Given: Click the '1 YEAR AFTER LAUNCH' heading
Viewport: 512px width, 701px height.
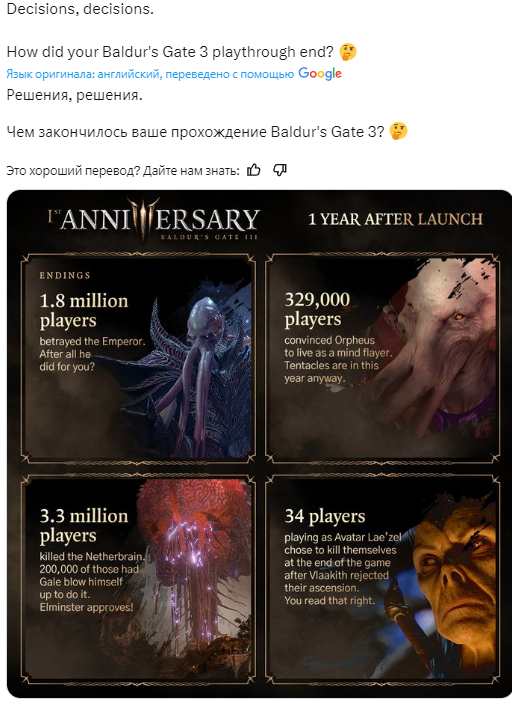Looking at the screenshot, I should pyautogui.click(x=396, y=219).
